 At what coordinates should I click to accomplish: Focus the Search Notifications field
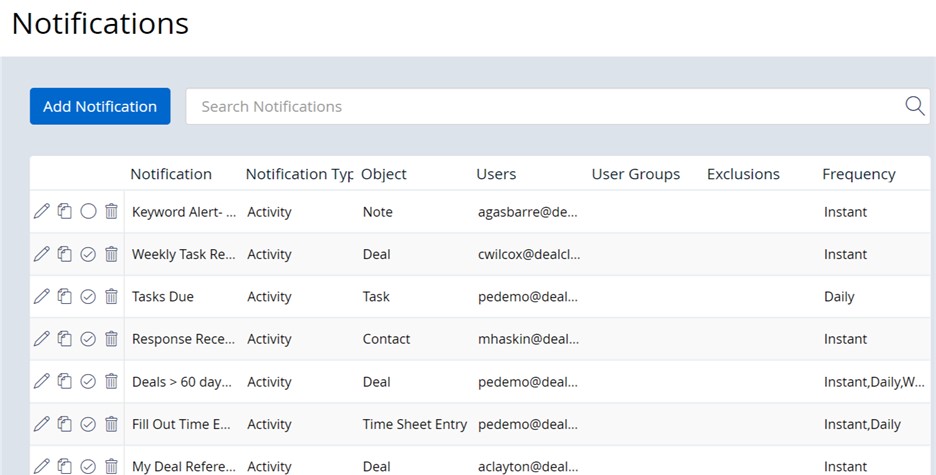[543, 106]
